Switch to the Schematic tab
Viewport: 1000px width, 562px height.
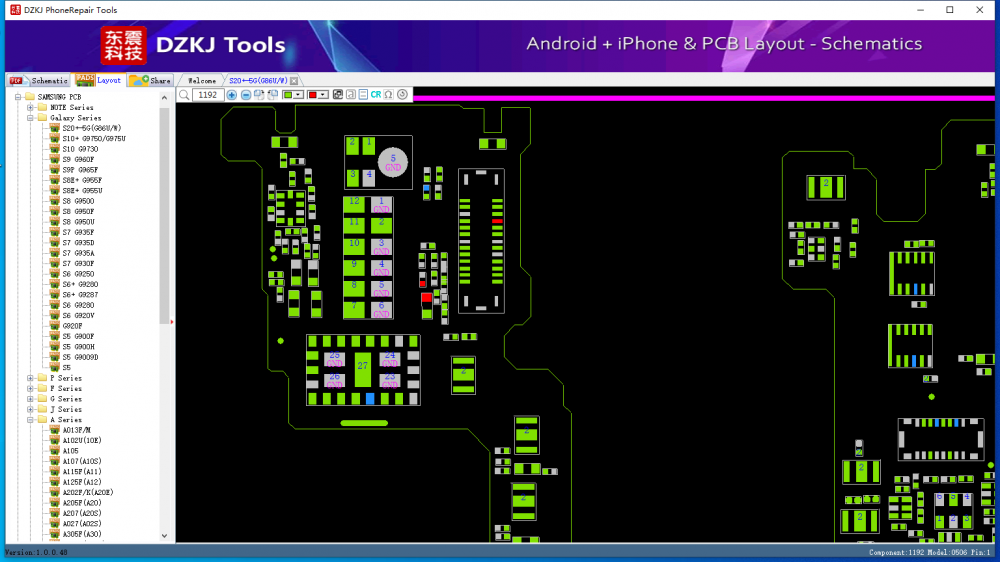click(38, 80)
